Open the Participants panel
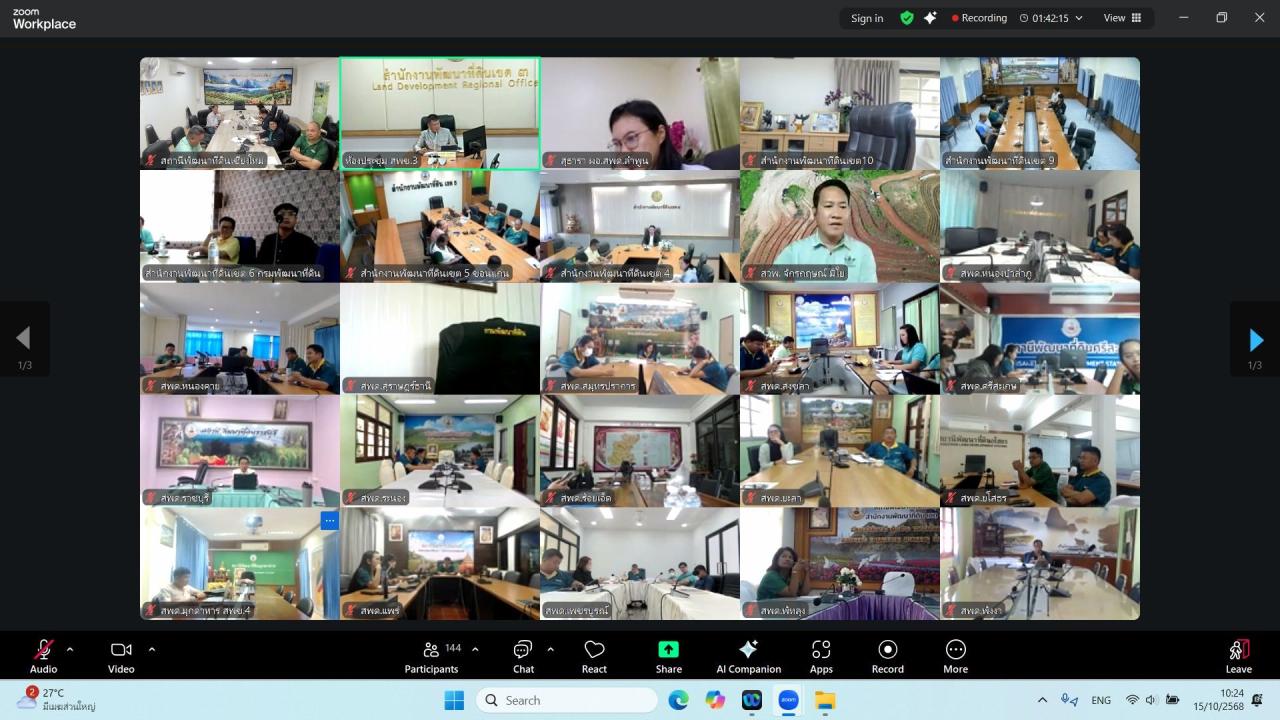This screenshot has width=1280, height=720. point(432,656)
